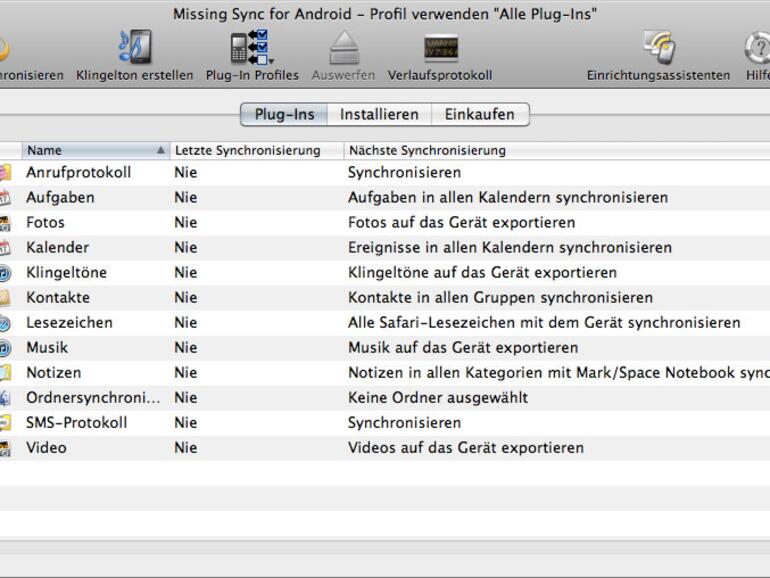The width and height of the screenshot is (770, 578).
Task: Select the Ordnersynchroni... row name
Action: point(93,398)
